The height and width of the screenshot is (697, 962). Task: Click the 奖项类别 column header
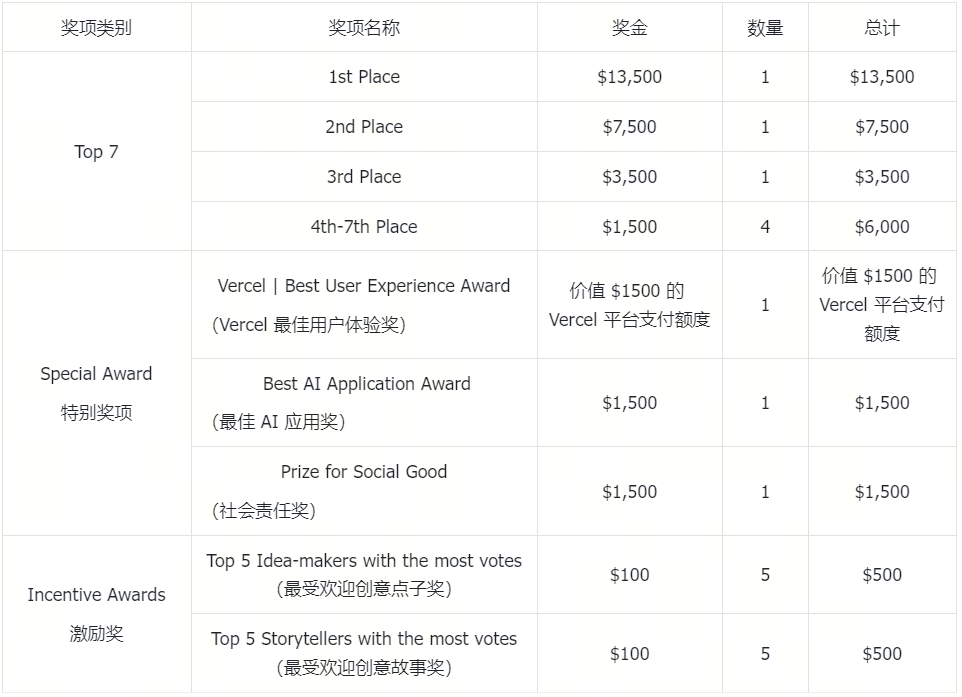click(x=96, y=28)
